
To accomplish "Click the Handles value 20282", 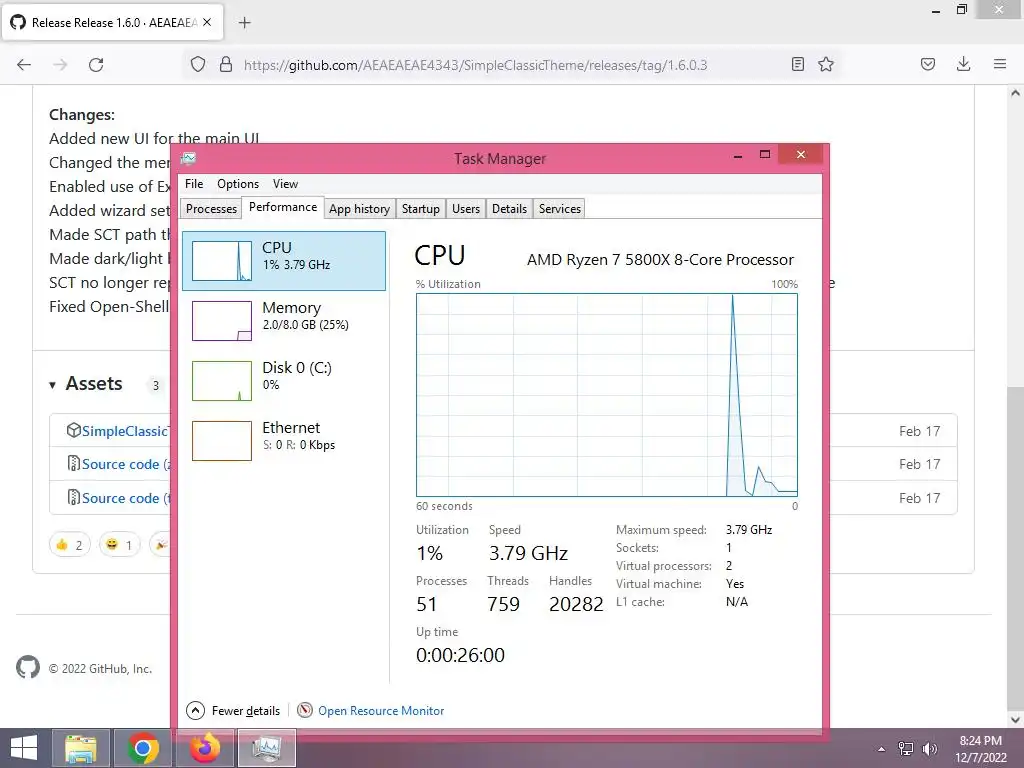I will click(x=576, y=604).
